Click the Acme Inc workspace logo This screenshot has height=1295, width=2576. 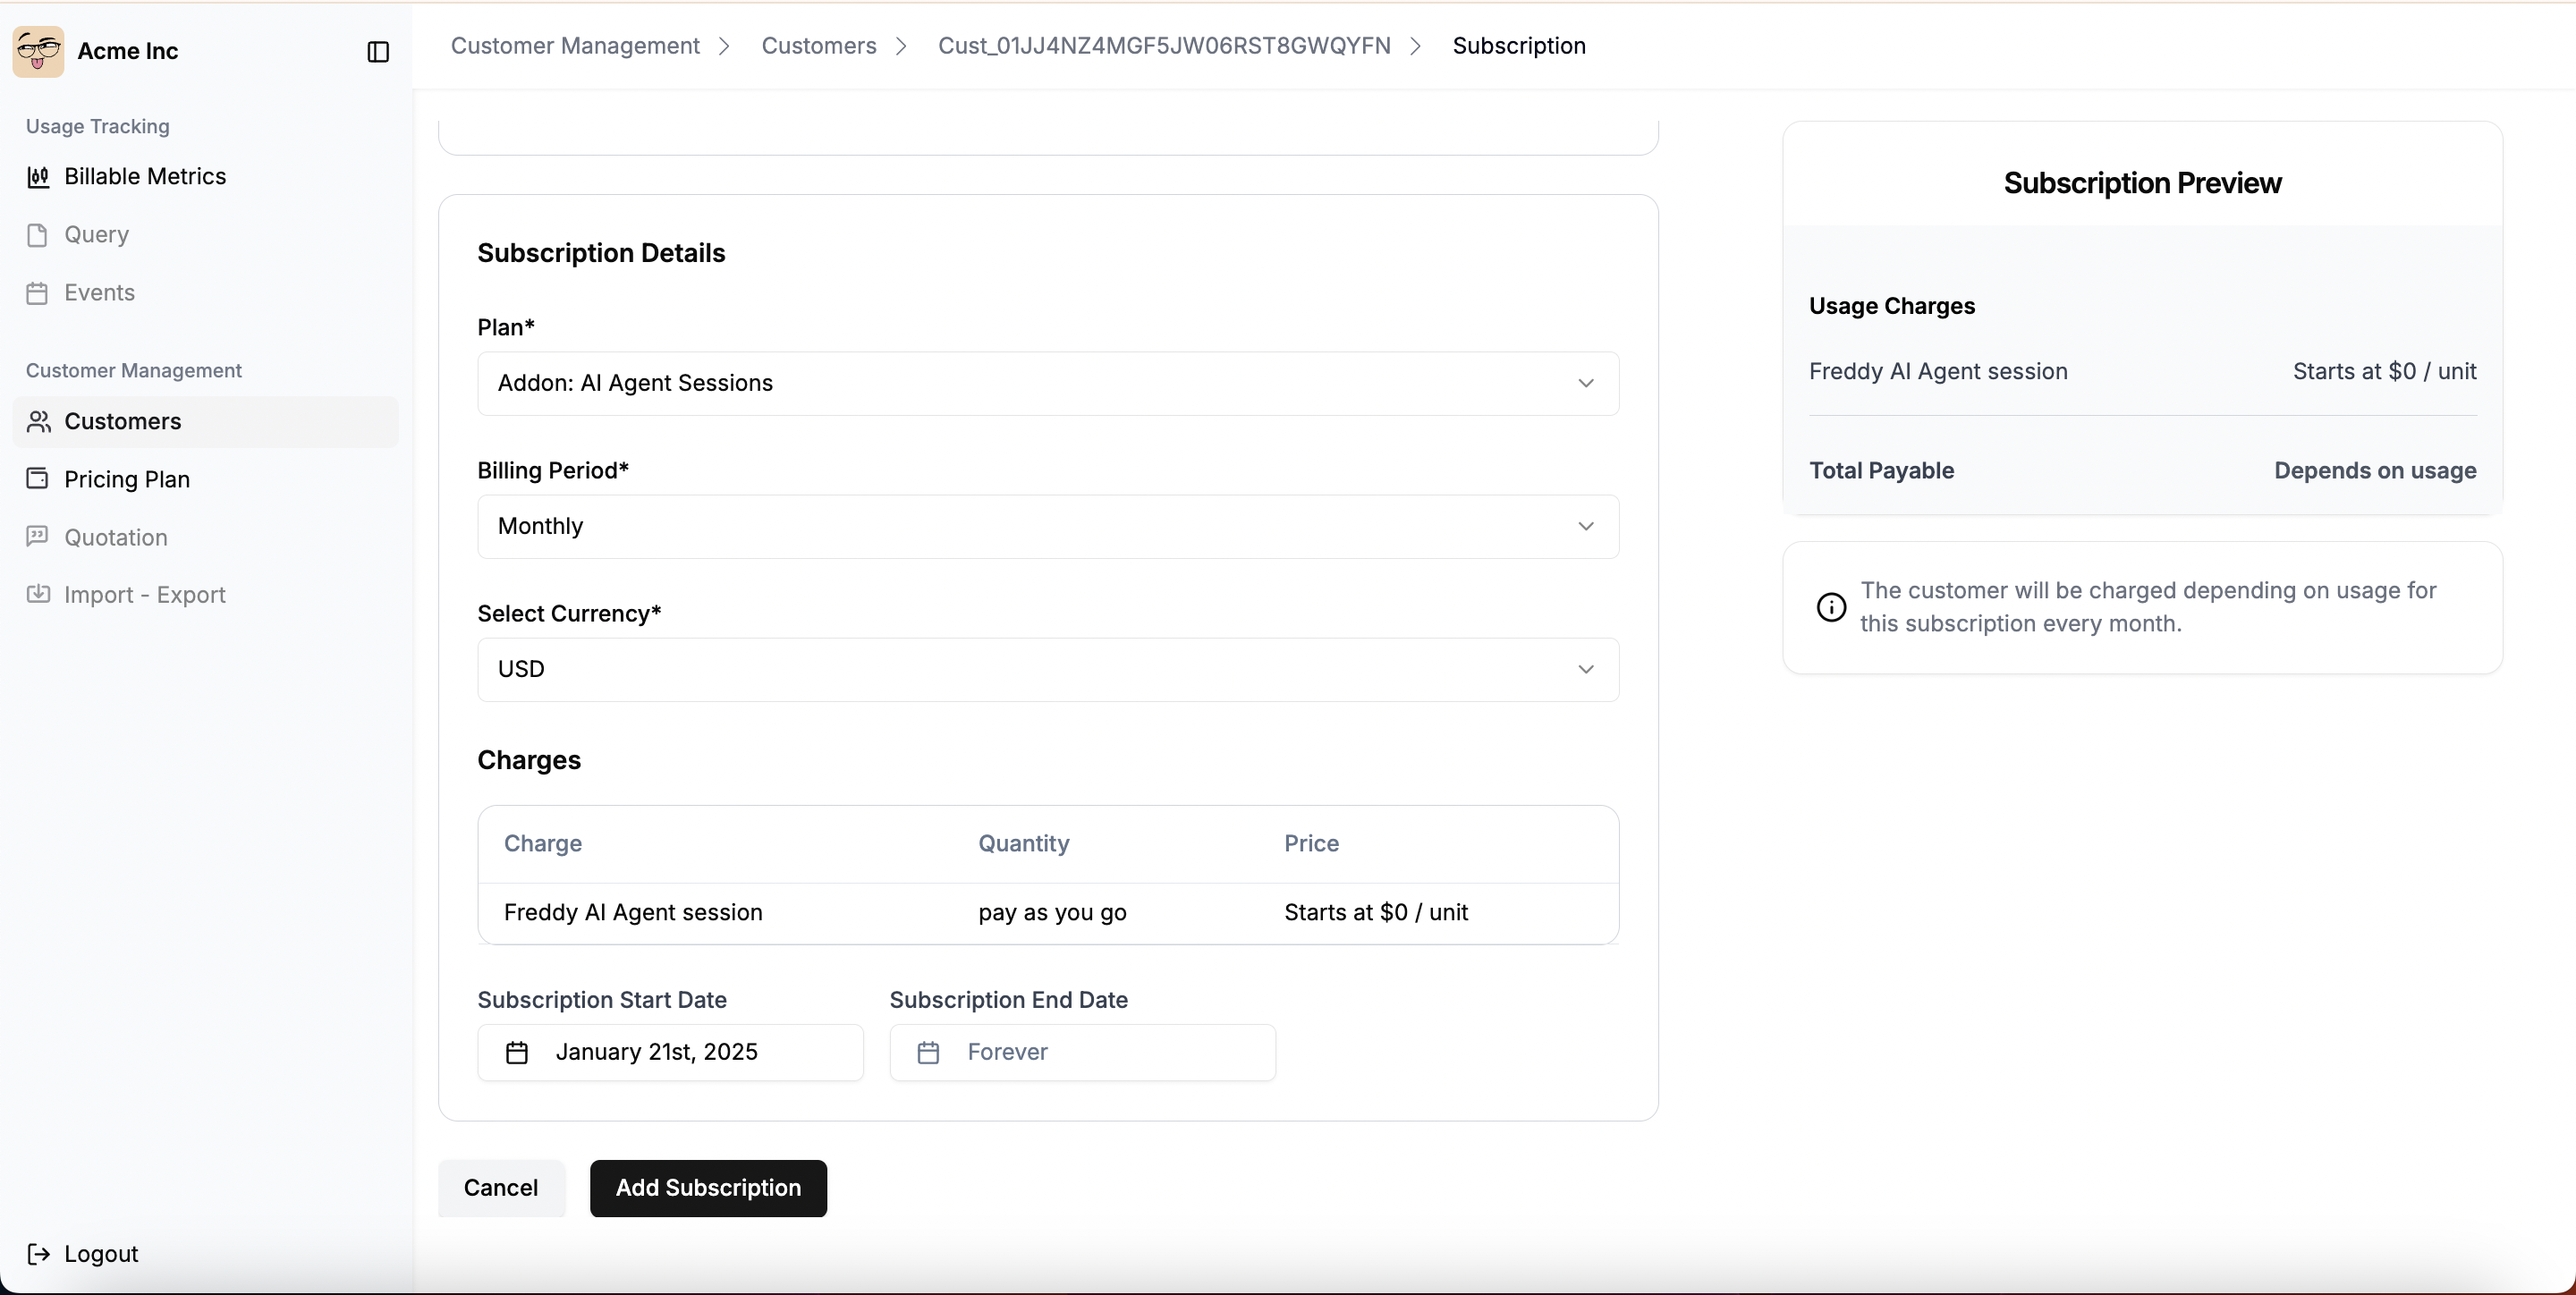coord(39,51)
